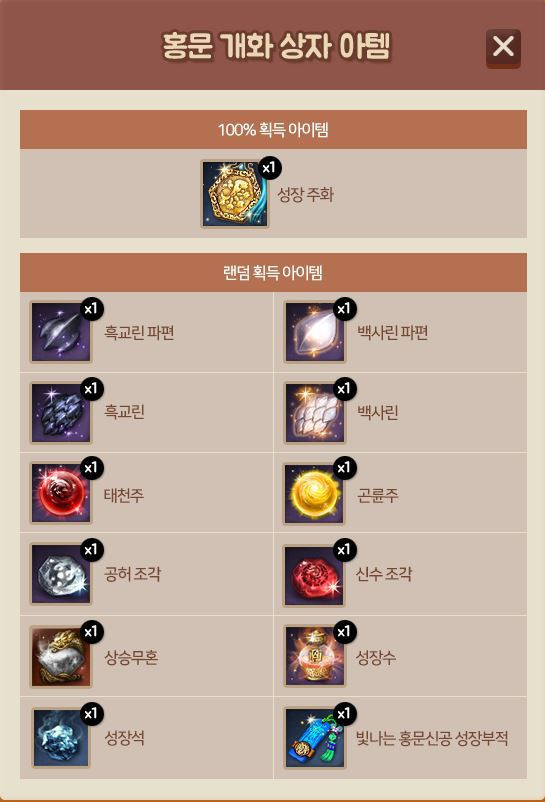Select the 흑교린 파편 item icon
Viewport: 545px width, 802px height.
pyautogui.click(x=61, y=332)
